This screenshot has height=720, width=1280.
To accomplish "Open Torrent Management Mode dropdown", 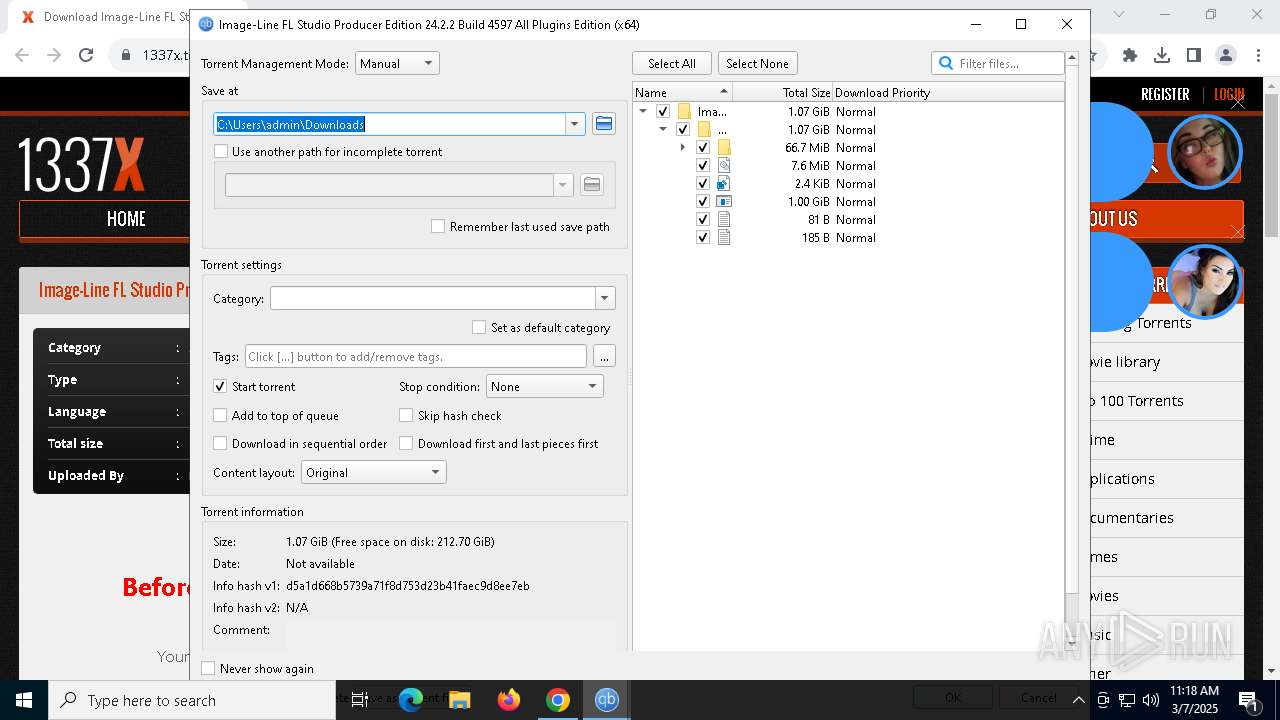I will point(397,64).
